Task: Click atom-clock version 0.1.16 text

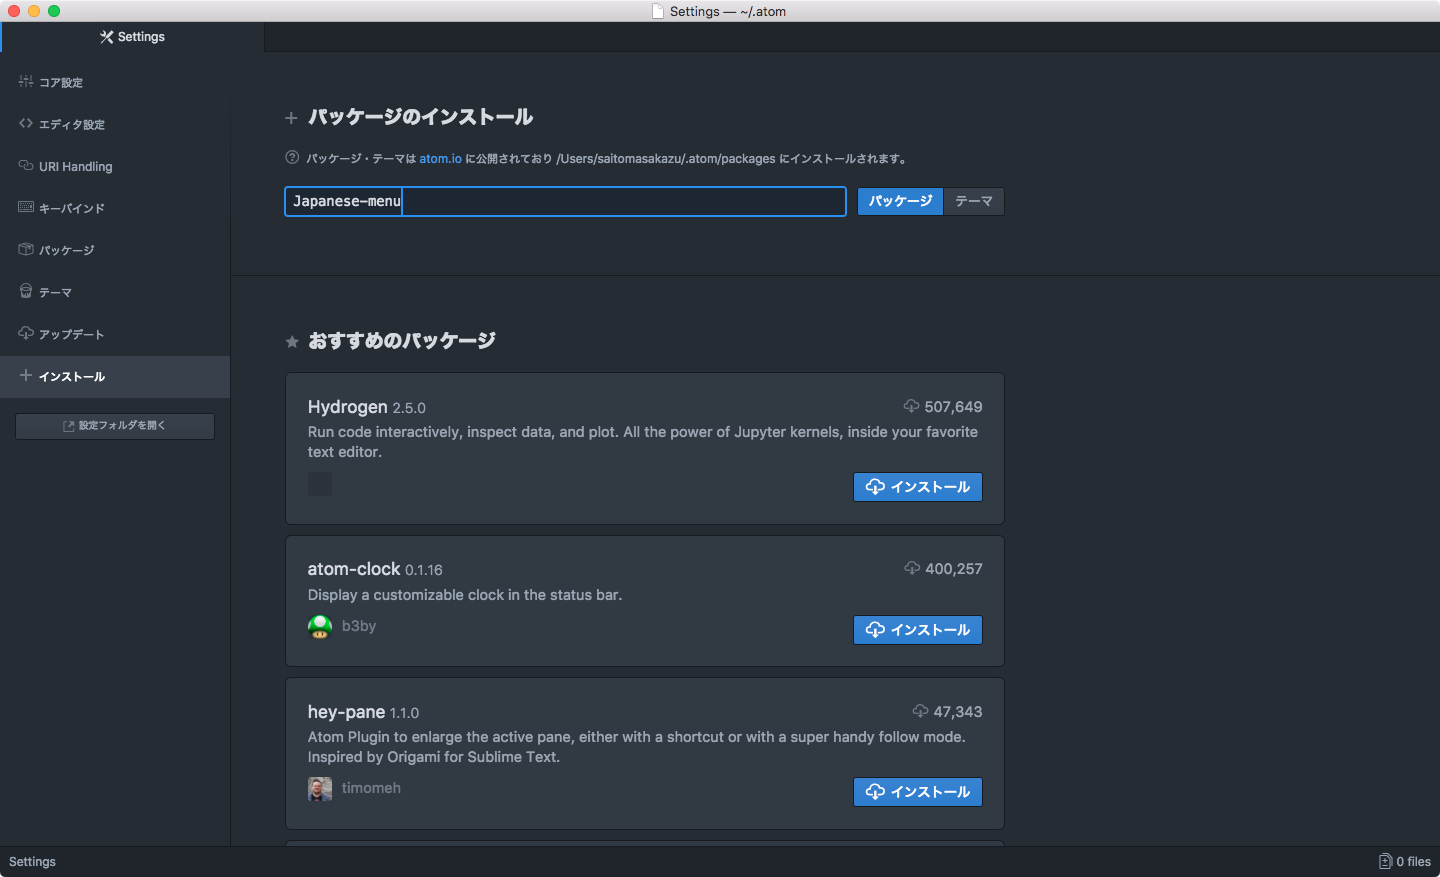Action: tap(424, 570)
